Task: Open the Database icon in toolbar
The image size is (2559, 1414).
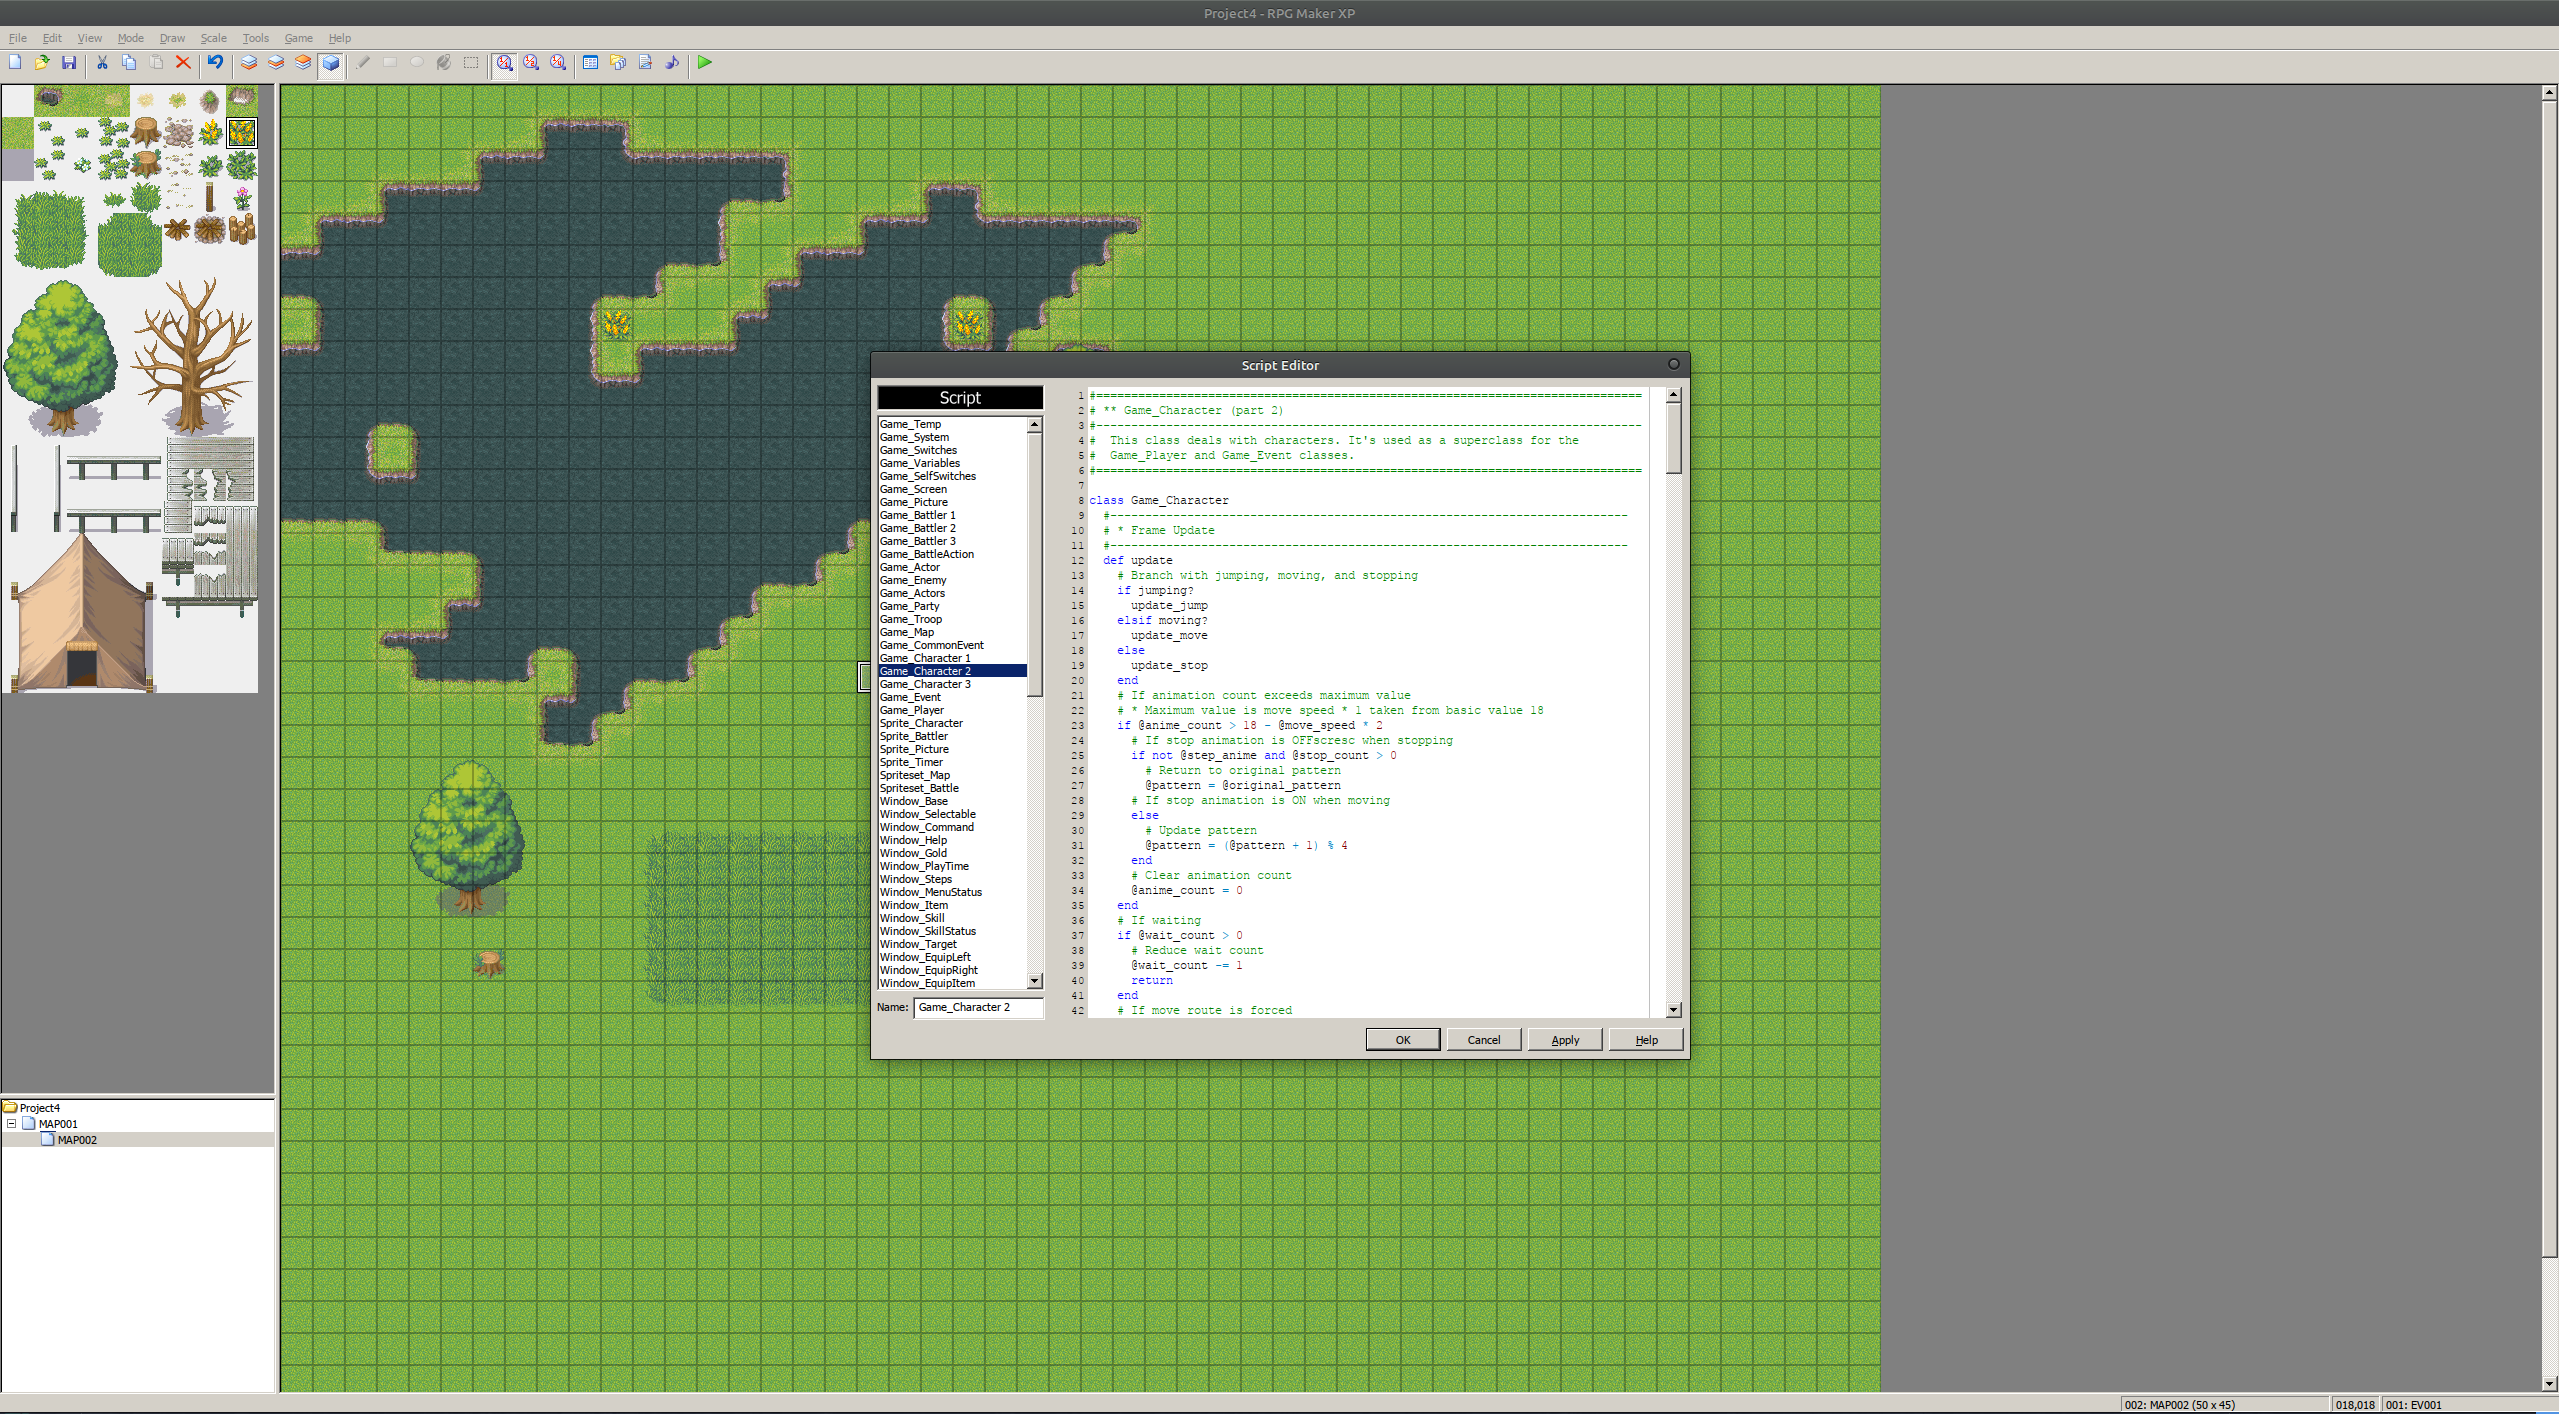Action: click(x=591, y=62)
